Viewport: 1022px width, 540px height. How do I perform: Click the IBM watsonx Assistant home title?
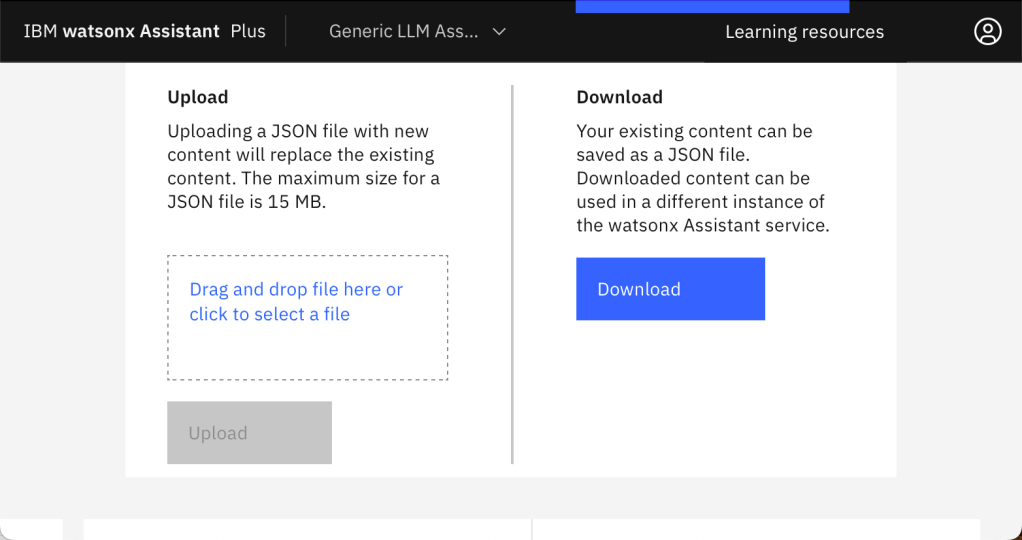coord(121,31)
